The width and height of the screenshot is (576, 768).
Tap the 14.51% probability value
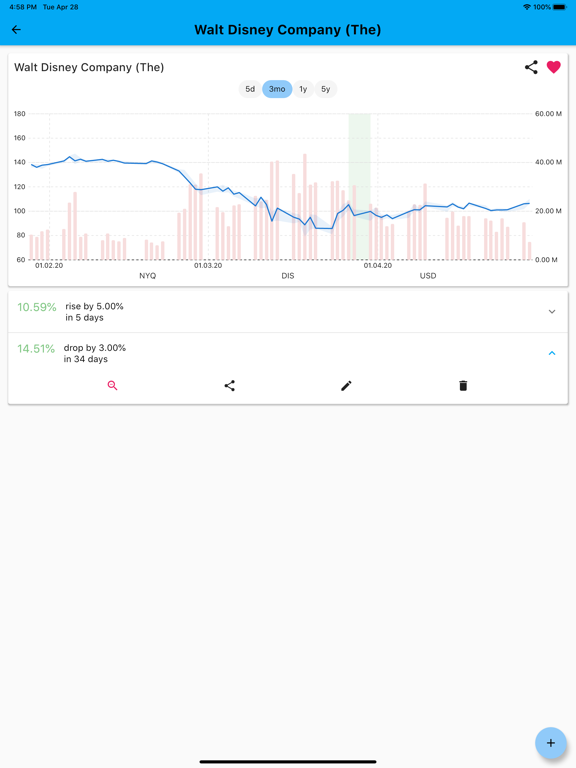pyautogui.click(x=36, y=349)
